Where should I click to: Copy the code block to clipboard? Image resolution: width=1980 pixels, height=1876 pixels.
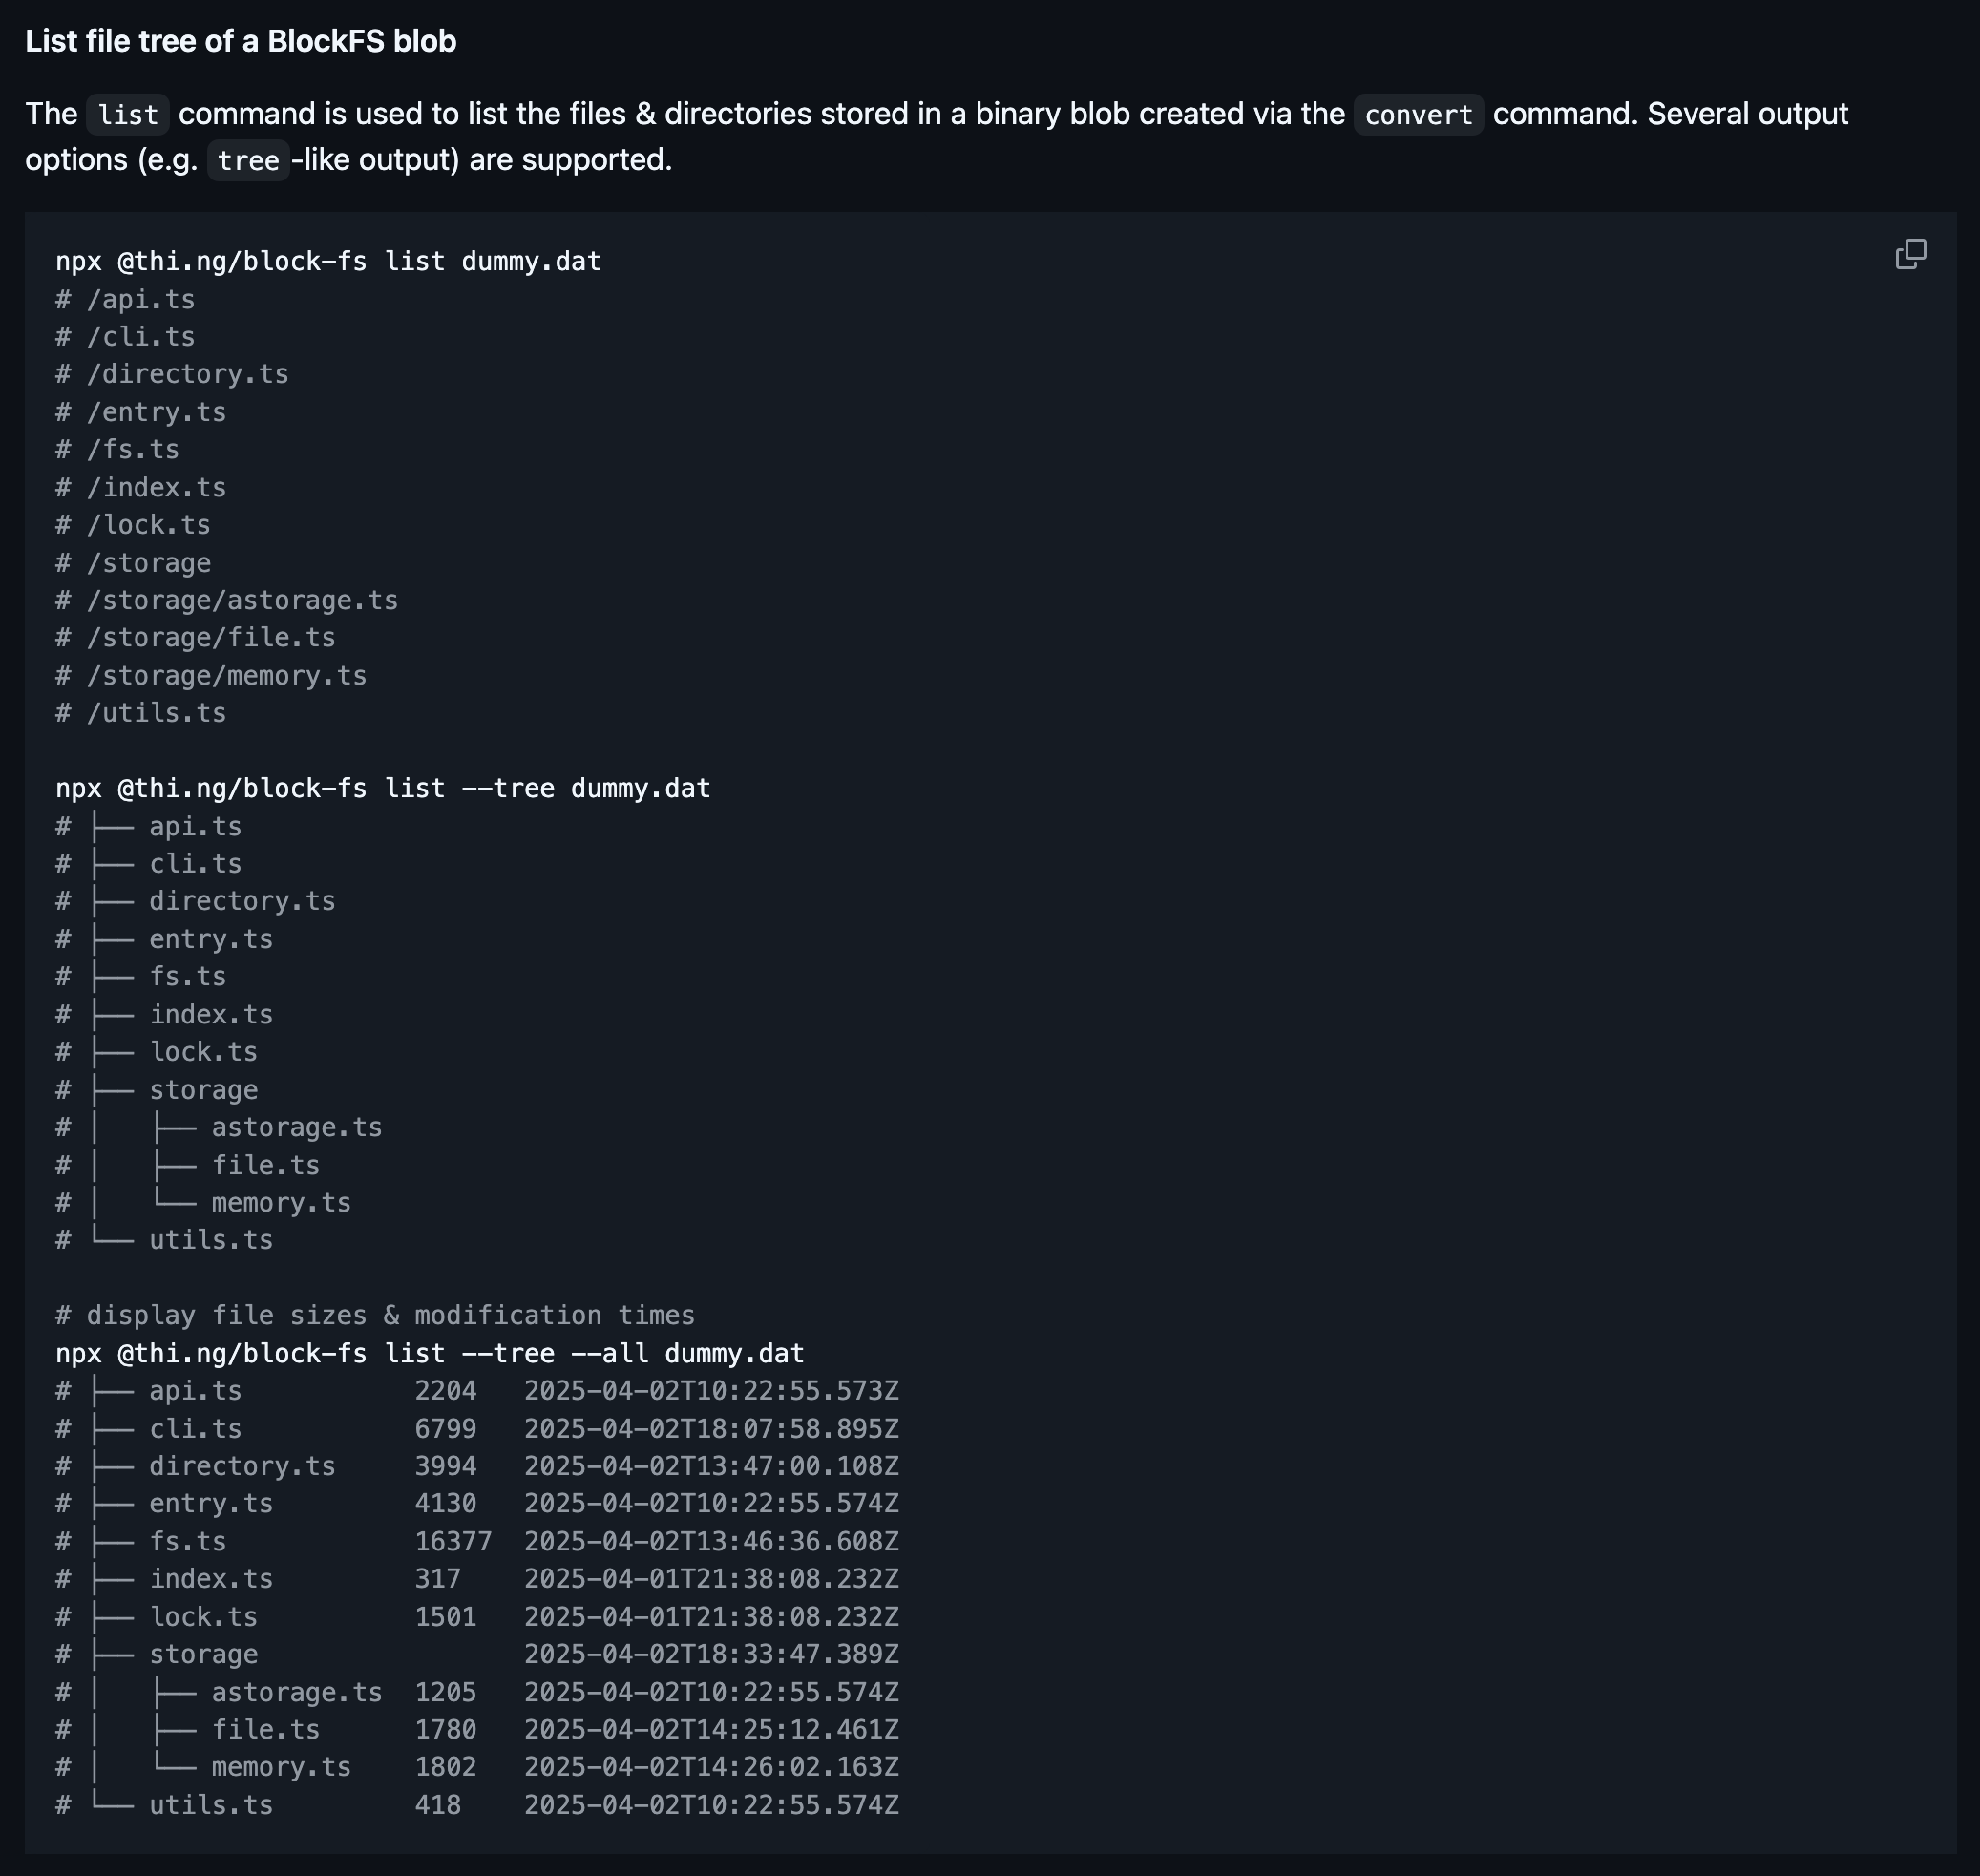tap(1910, 255)
